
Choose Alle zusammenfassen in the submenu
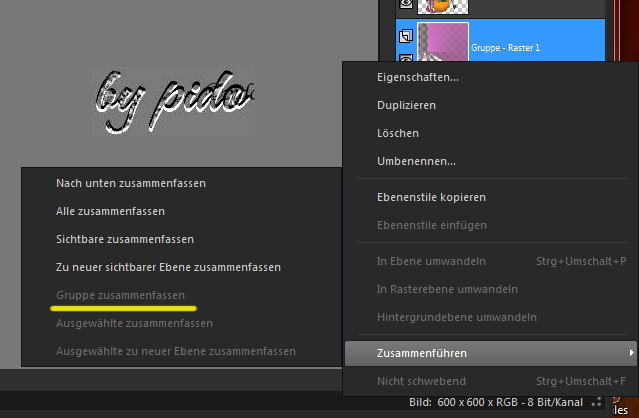click(x=111, y=211)
